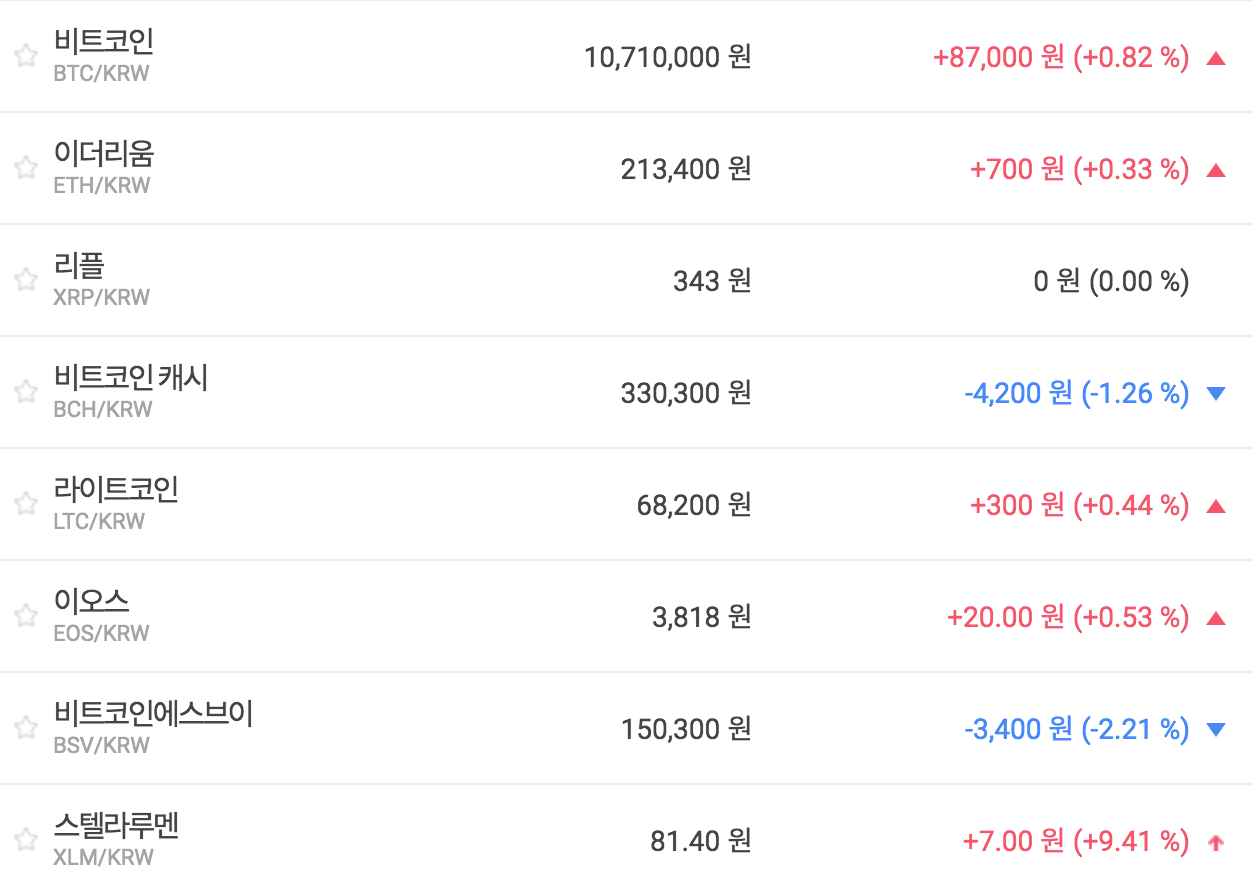Image resolution: width=1252 pixels, height=894 pixels.
Task: Favorite Stellar Lumen XLM/KRW star
Action: click(x=26, y=840)
